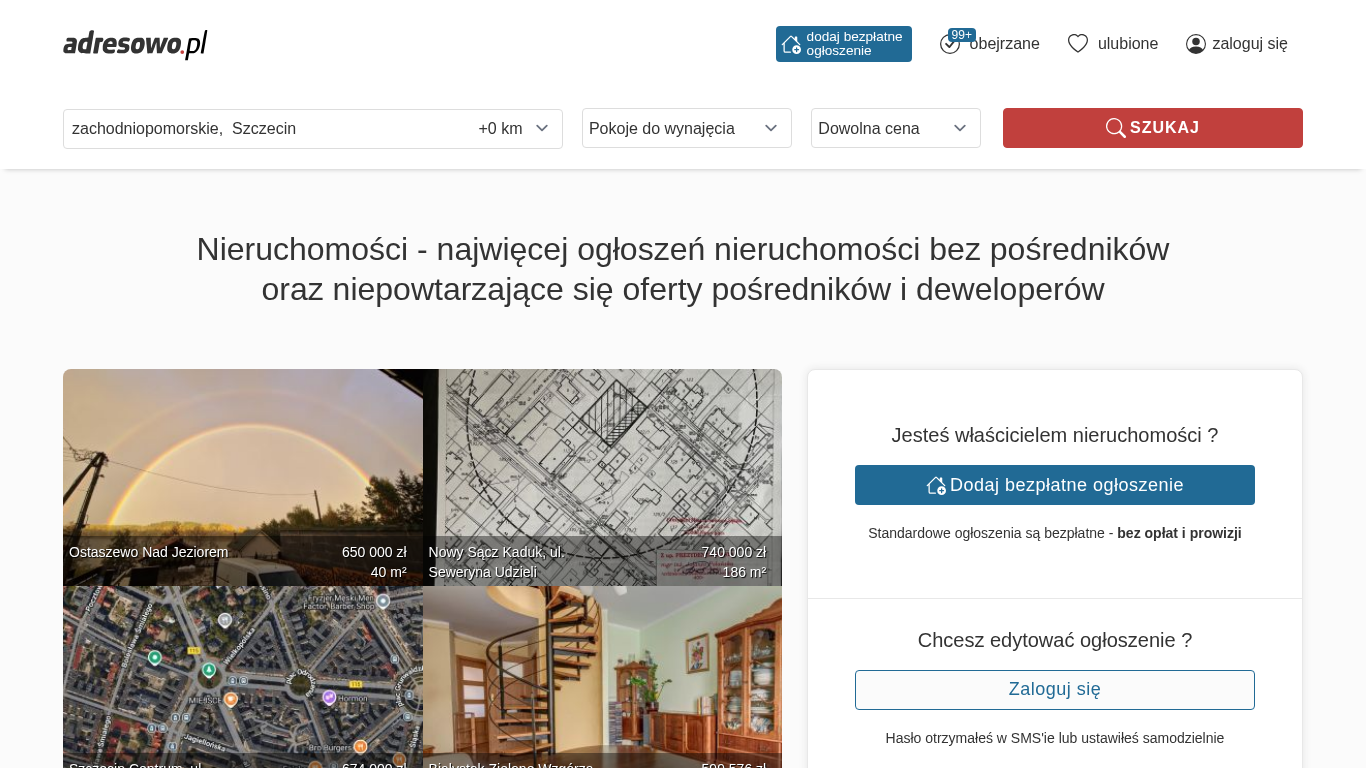The height and width of the screenshot is (768, 1366).
Task: Click the 99+ viewed badge
Action: [962, 35]
